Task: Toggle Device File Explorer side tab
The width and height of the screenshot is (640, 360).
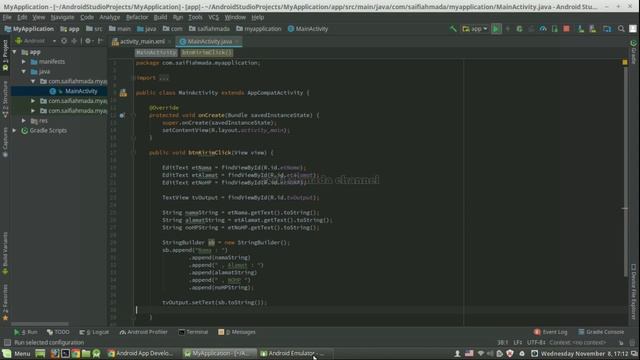Action: pyautogui.click(x=634, y=291)
